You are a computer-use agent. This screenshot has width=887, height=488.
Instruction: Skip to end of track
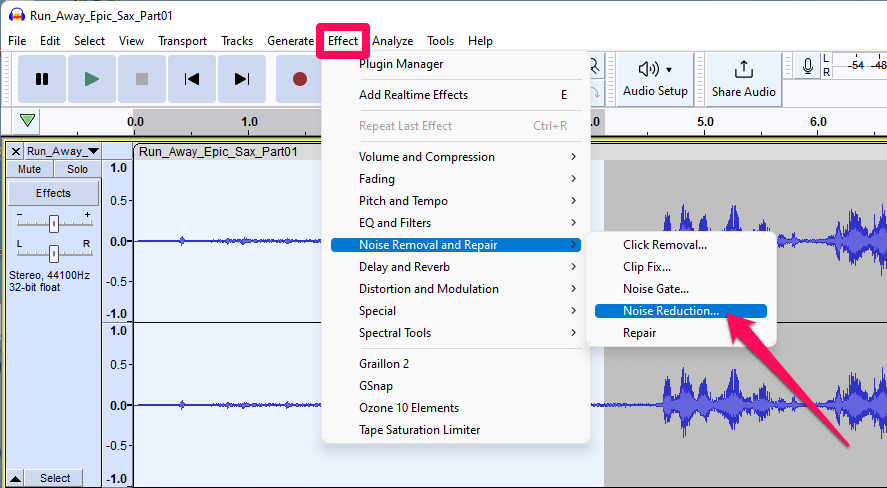[x=242, y=79]
